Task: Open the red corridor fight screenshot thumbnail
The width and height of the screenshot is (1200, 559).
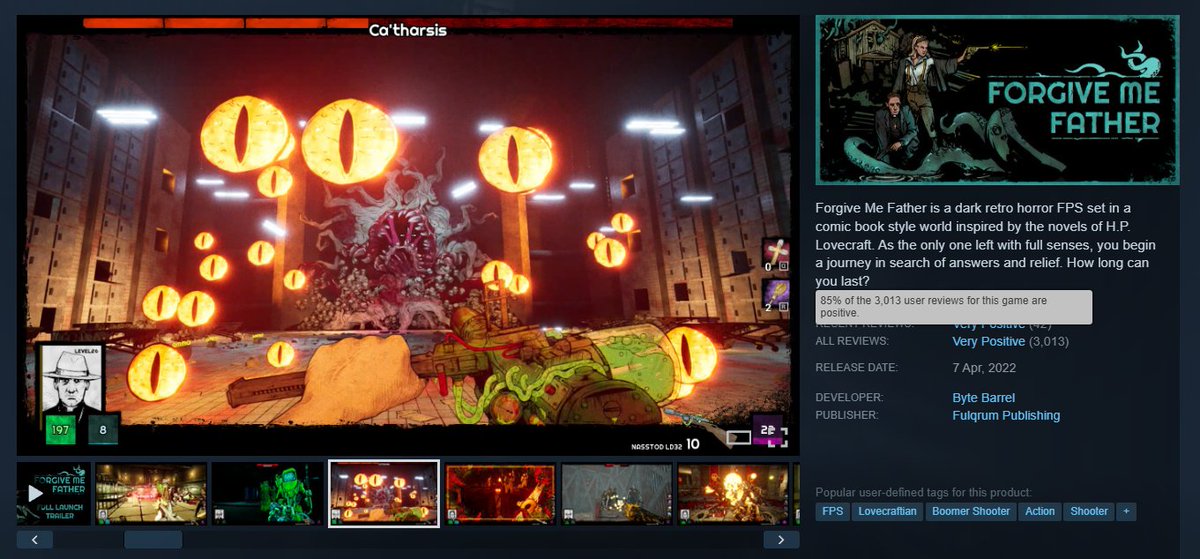Action: tap(151, 494)
